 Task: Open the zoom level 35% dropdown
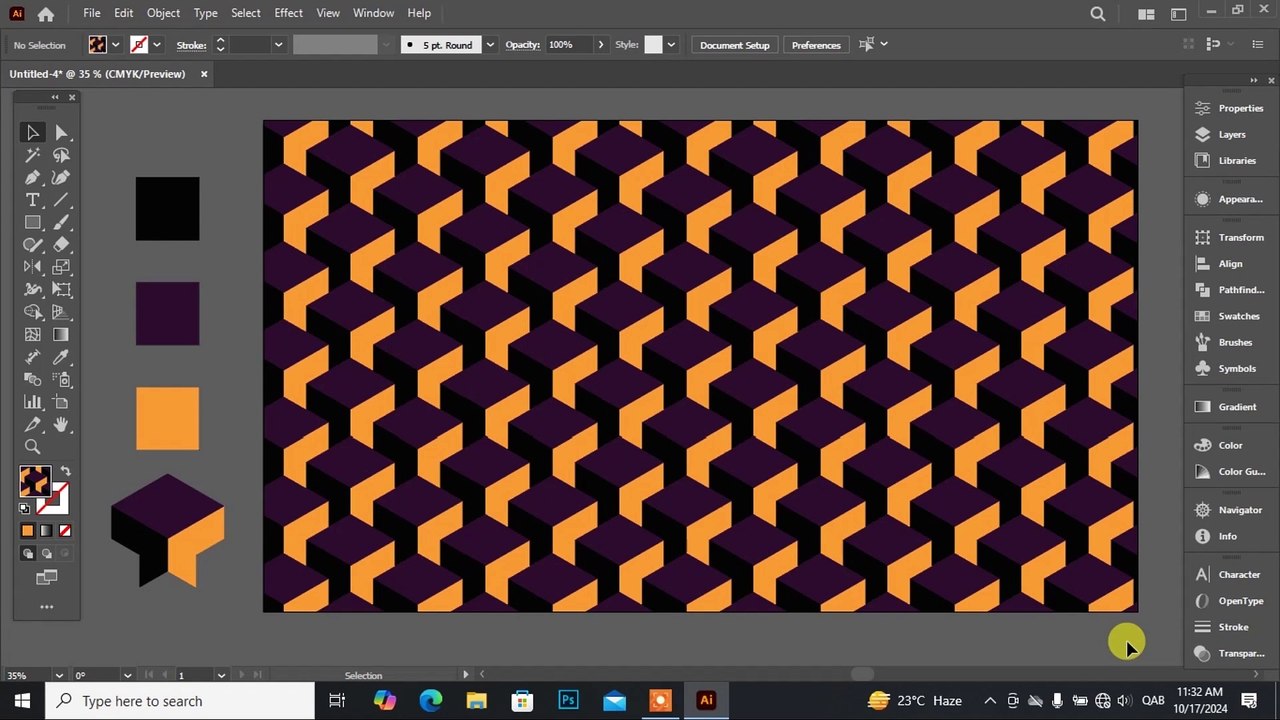tap(59, 676)
